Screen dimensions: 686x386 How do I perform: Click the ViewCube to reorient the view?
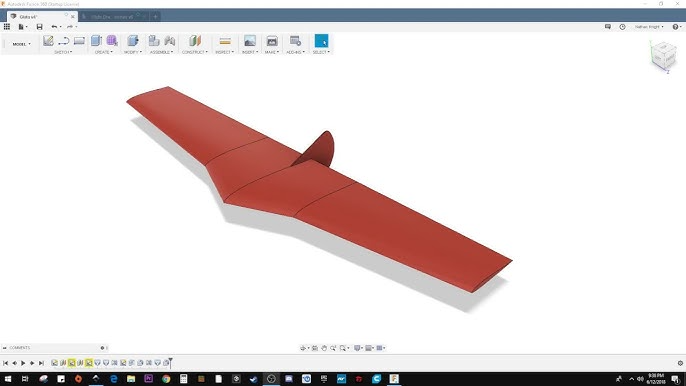pyautogui.click(x=663, y=55)
